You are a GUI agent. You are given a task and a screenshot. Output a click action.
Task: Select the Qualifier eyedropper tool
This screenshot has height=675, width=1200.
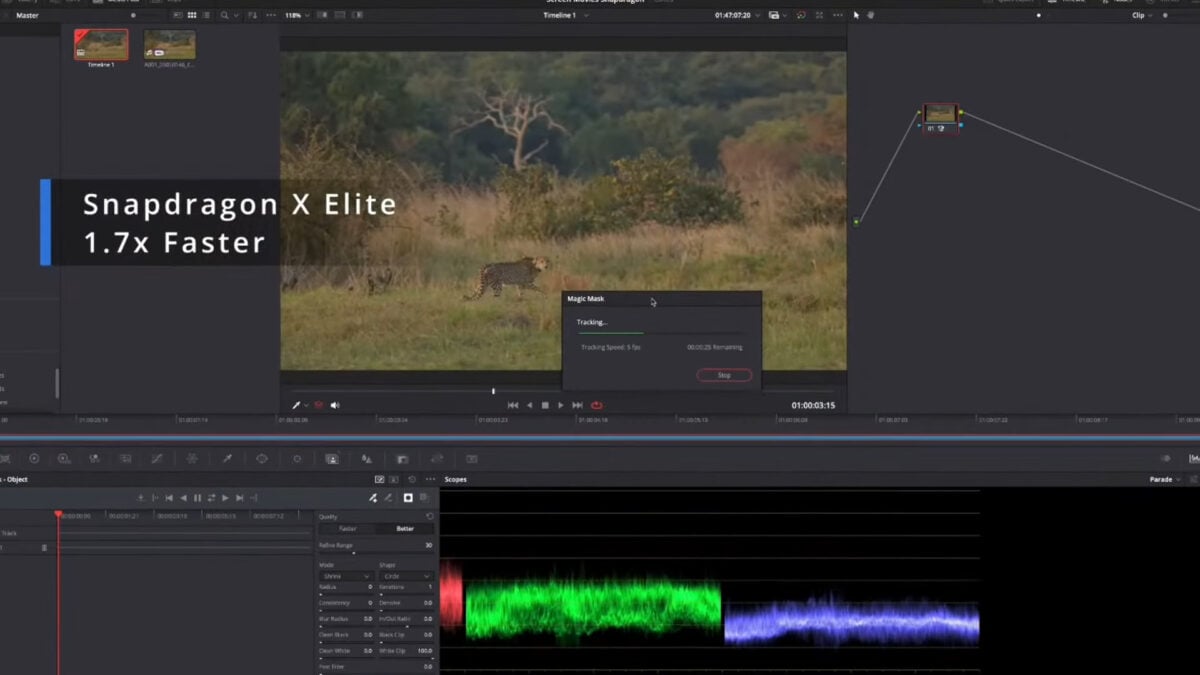225,458
